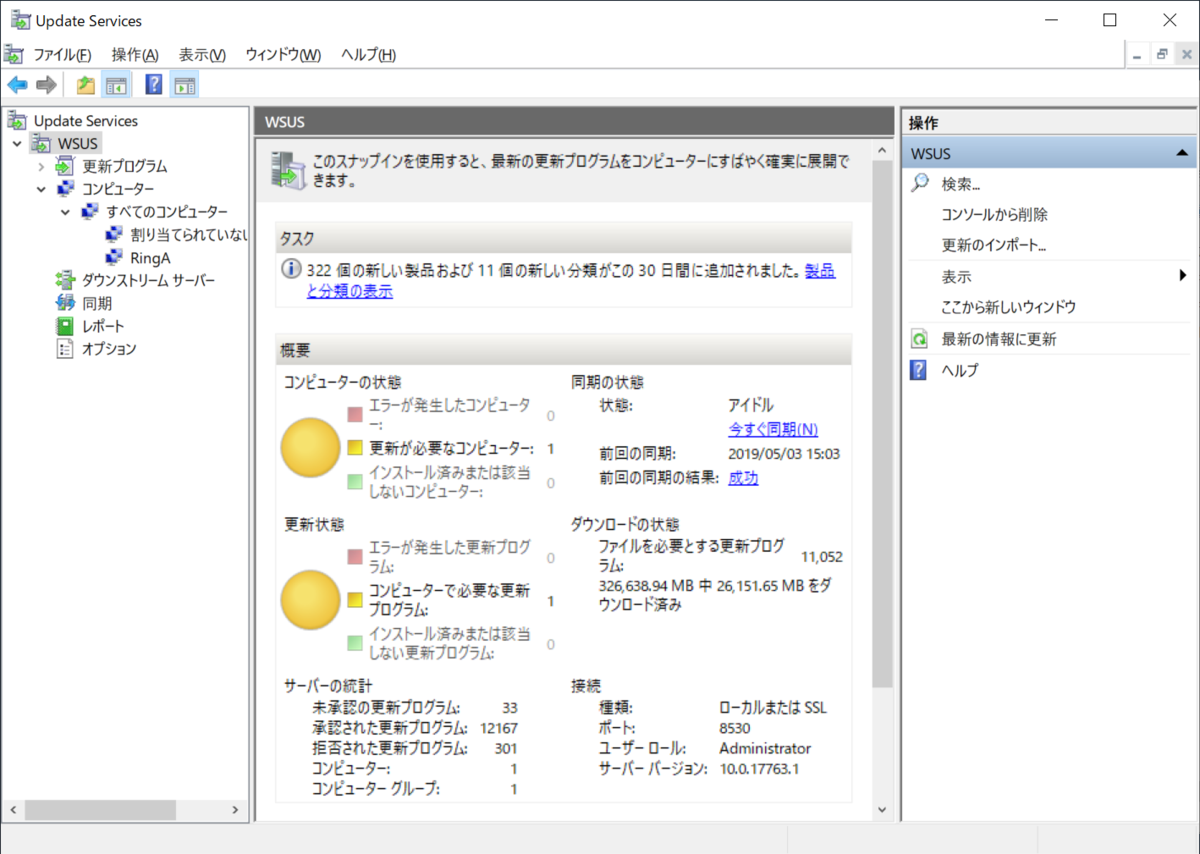Select the 同期 tree item
Image resolution: width=1200 pixels, height=854 pixels.
point(97,303)
